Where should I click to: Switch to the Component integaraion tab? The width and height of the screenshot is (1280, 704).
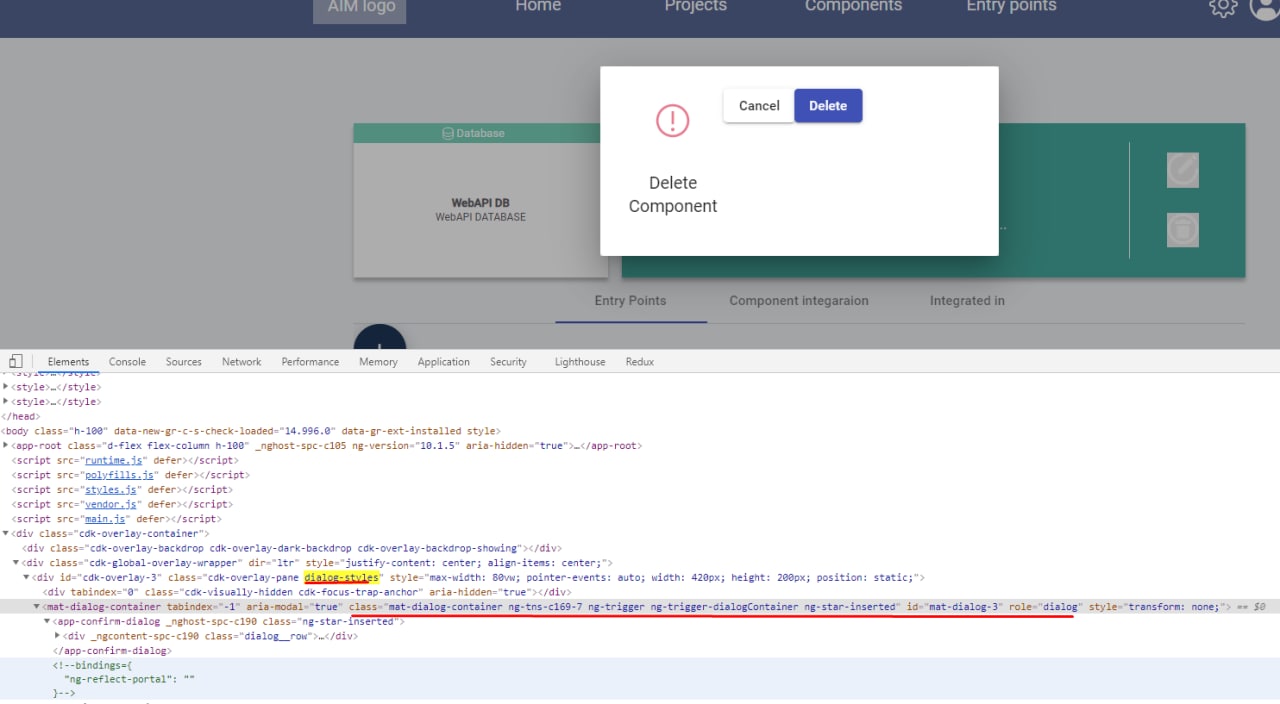(x=799, y=301)
